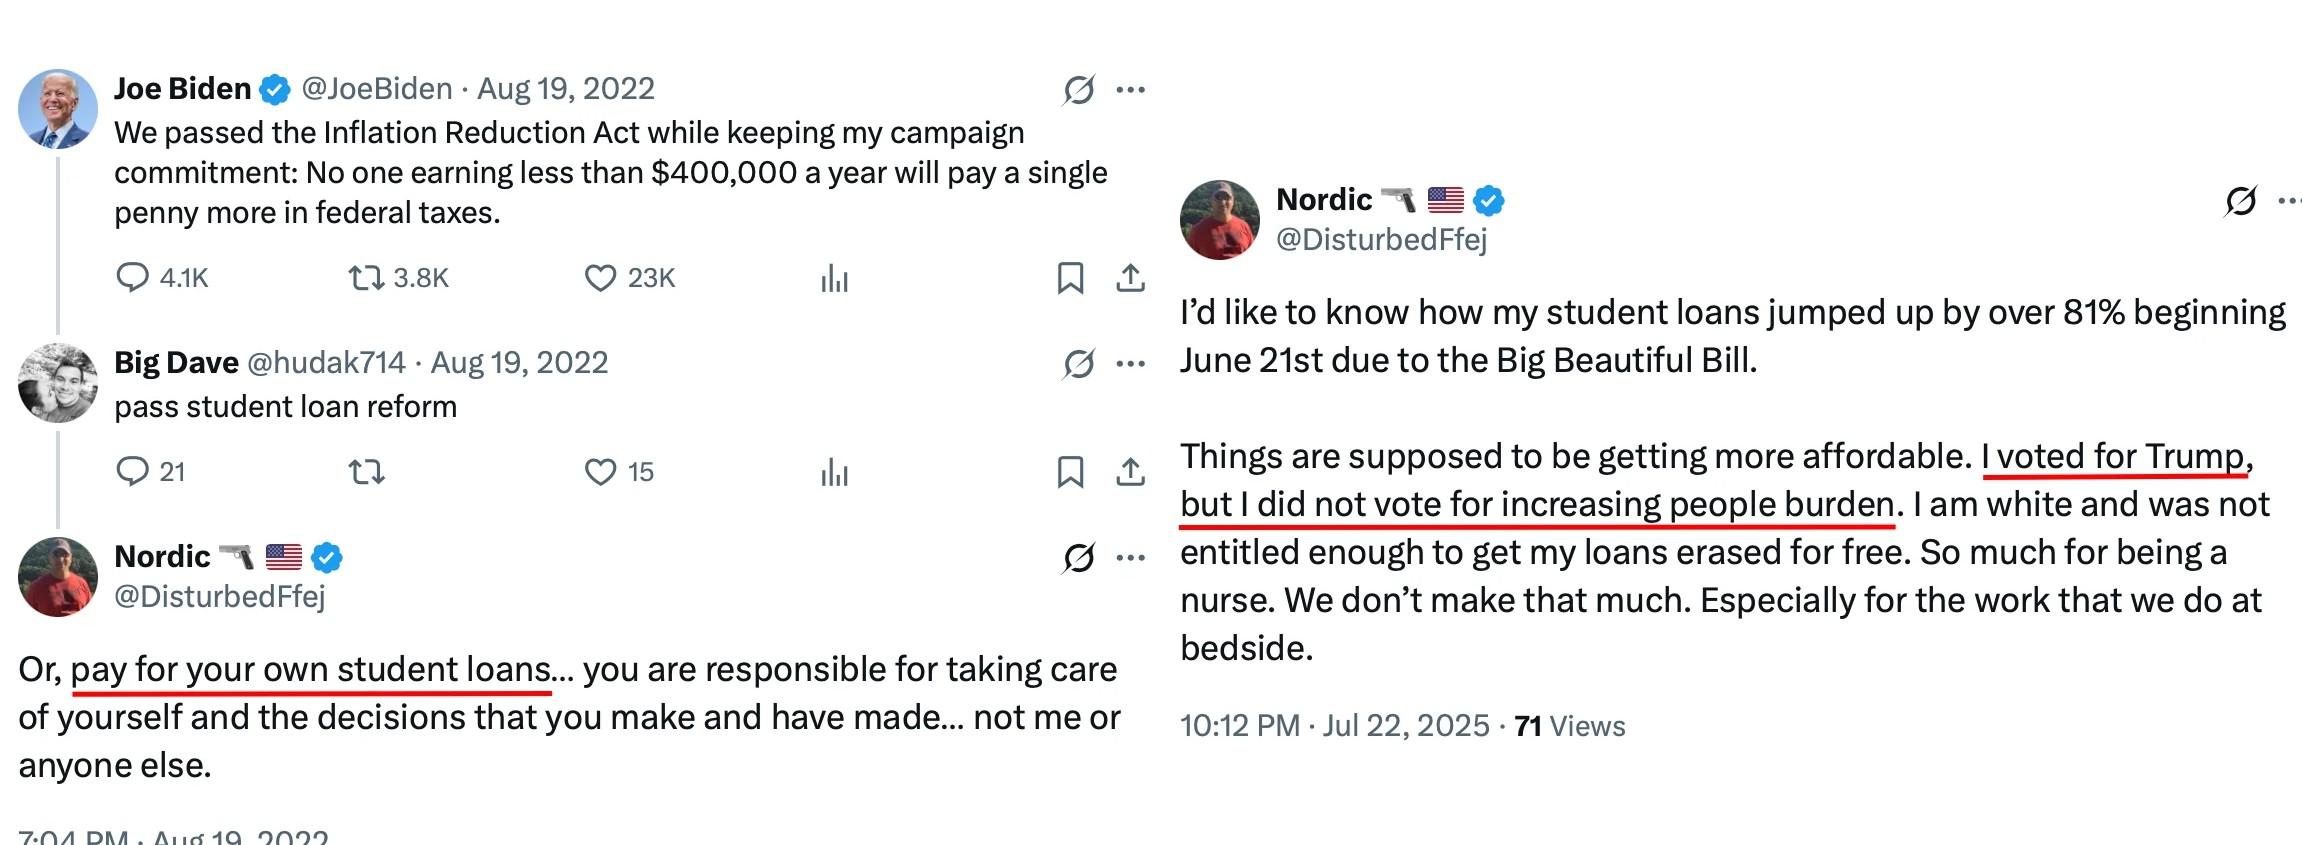View analytics on Joe Biden's tweet
The height and width of the screenshot is (845, 2302).
[x=834, y=278]
